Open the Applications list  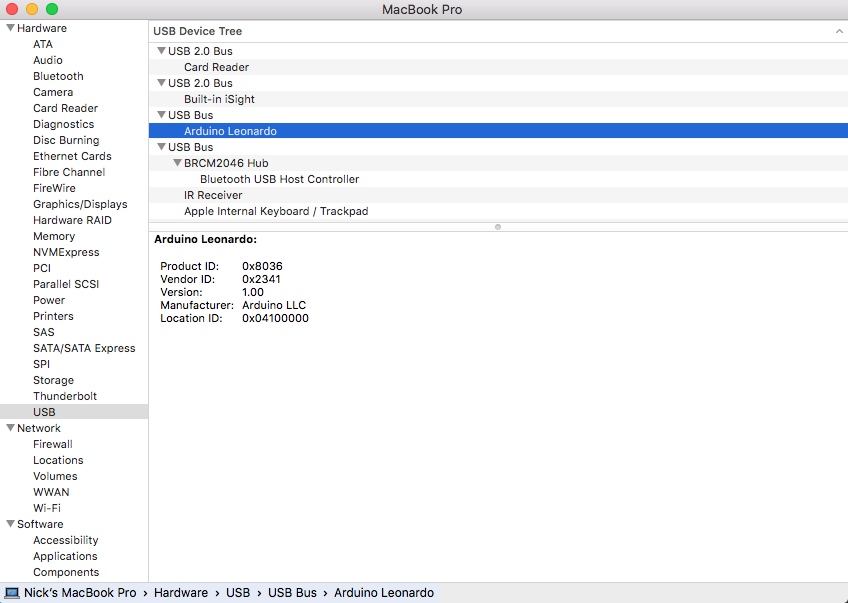click(65, 556)
